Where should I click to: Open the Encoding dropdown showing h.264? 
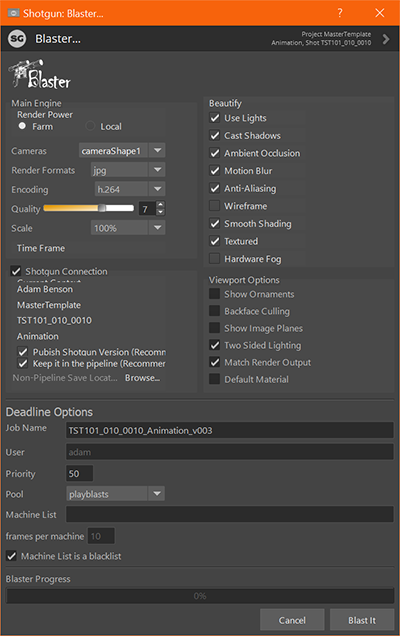130,189
